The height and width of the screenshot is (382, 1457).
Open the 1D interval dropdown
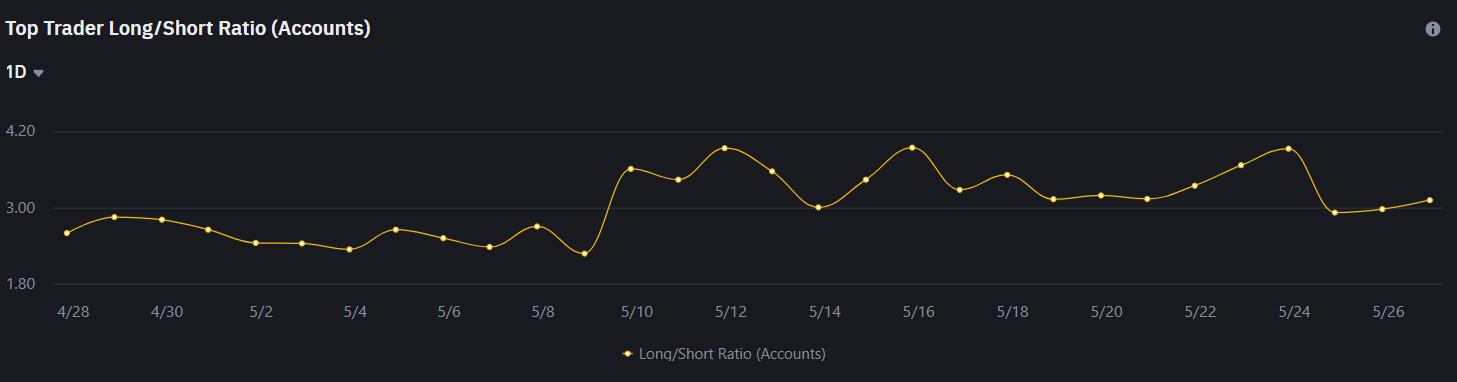(x=25, y=72)
